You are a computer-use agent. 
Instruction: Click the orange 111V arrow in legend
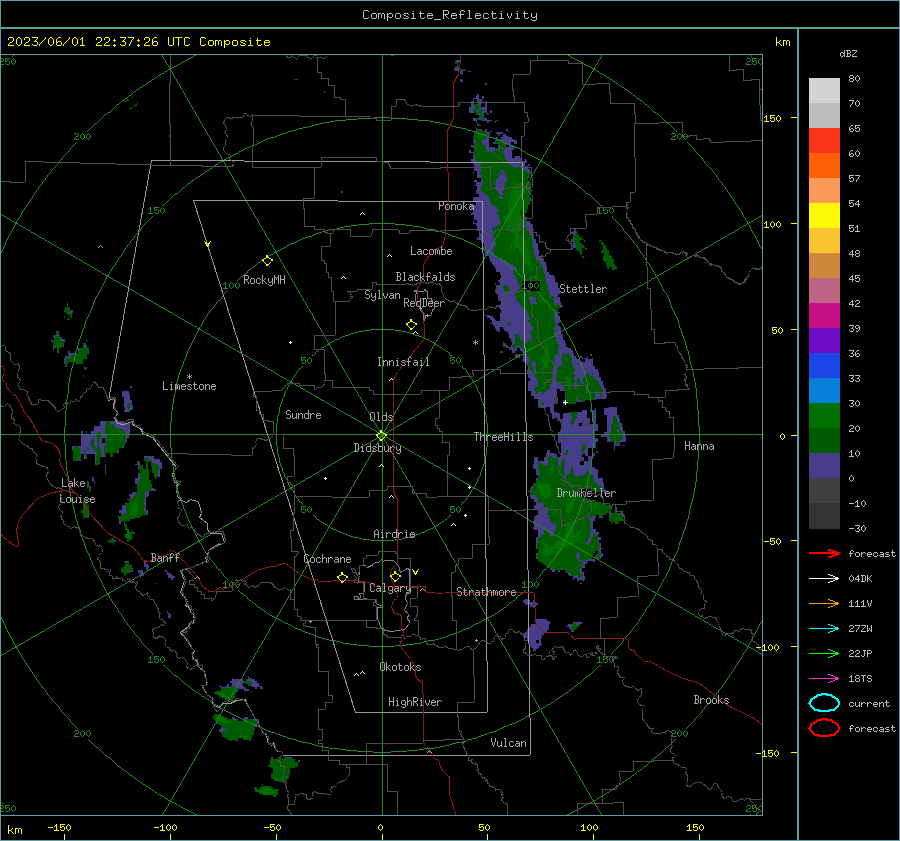(825, 603)
